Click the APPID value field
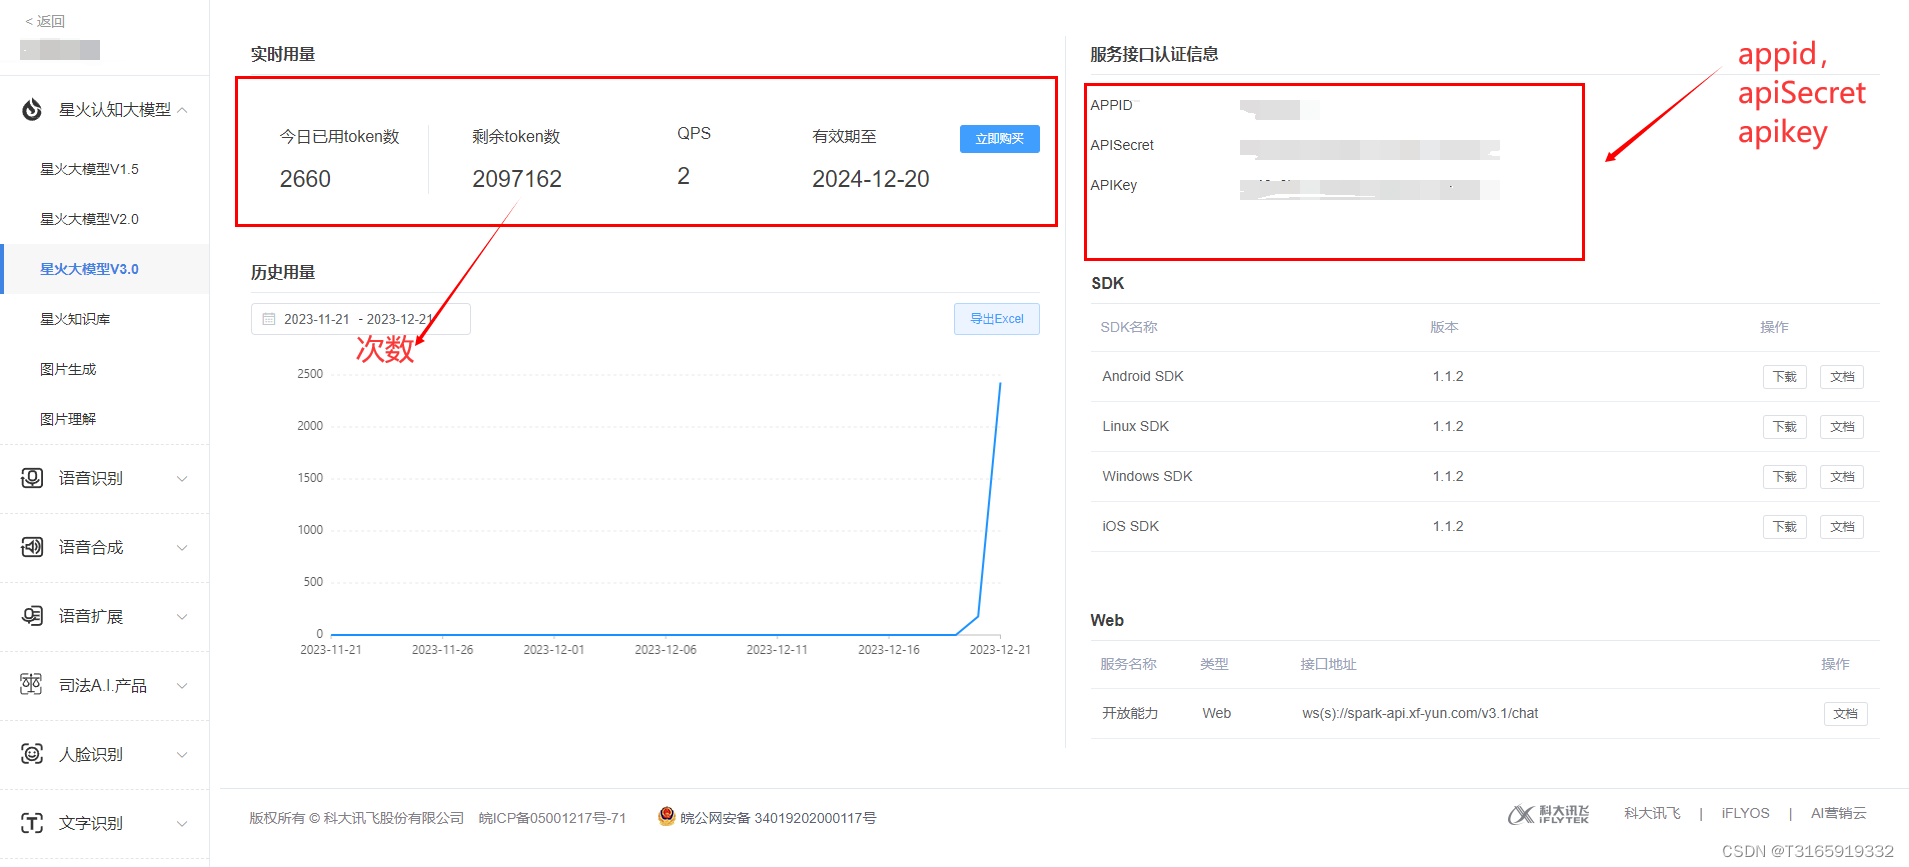1909x867 pixels. pyautogui.click(x=1279, y=109)
